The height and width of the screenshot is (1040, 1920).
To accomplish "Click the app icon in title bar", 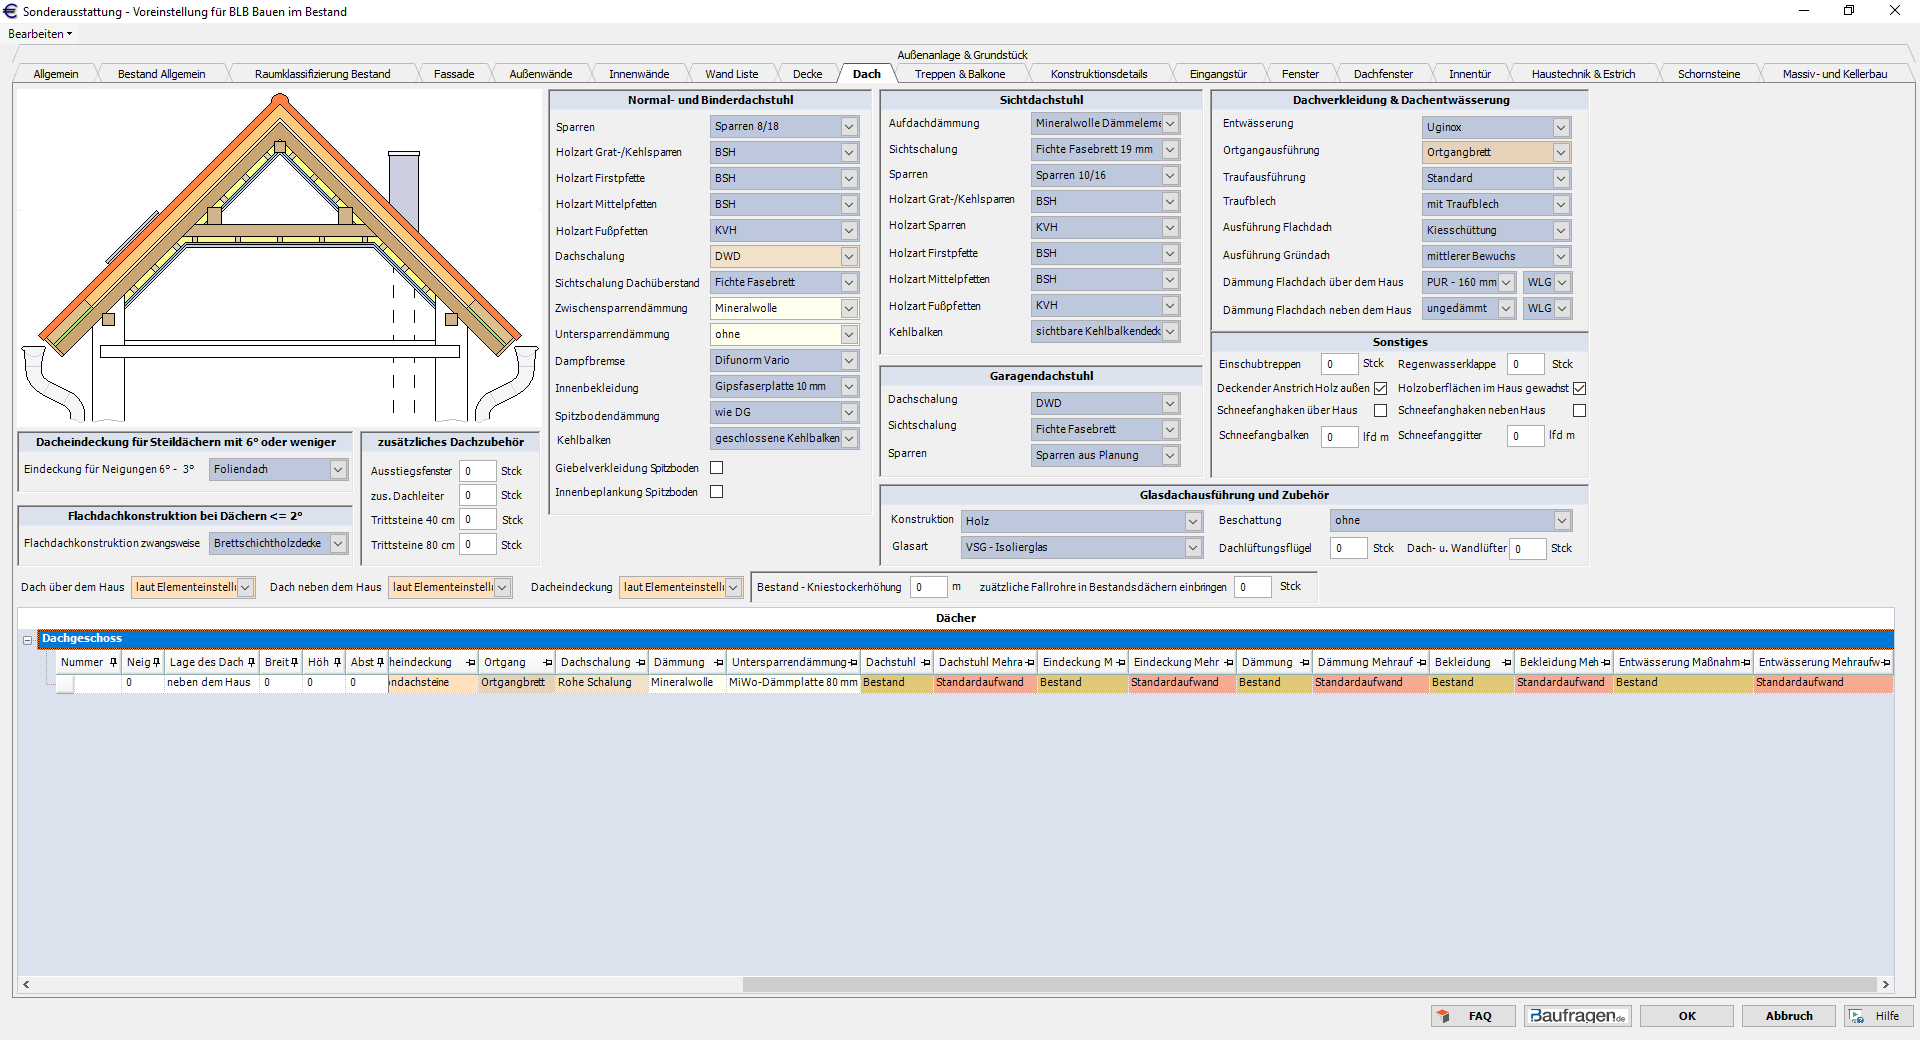I will (10, 11).
